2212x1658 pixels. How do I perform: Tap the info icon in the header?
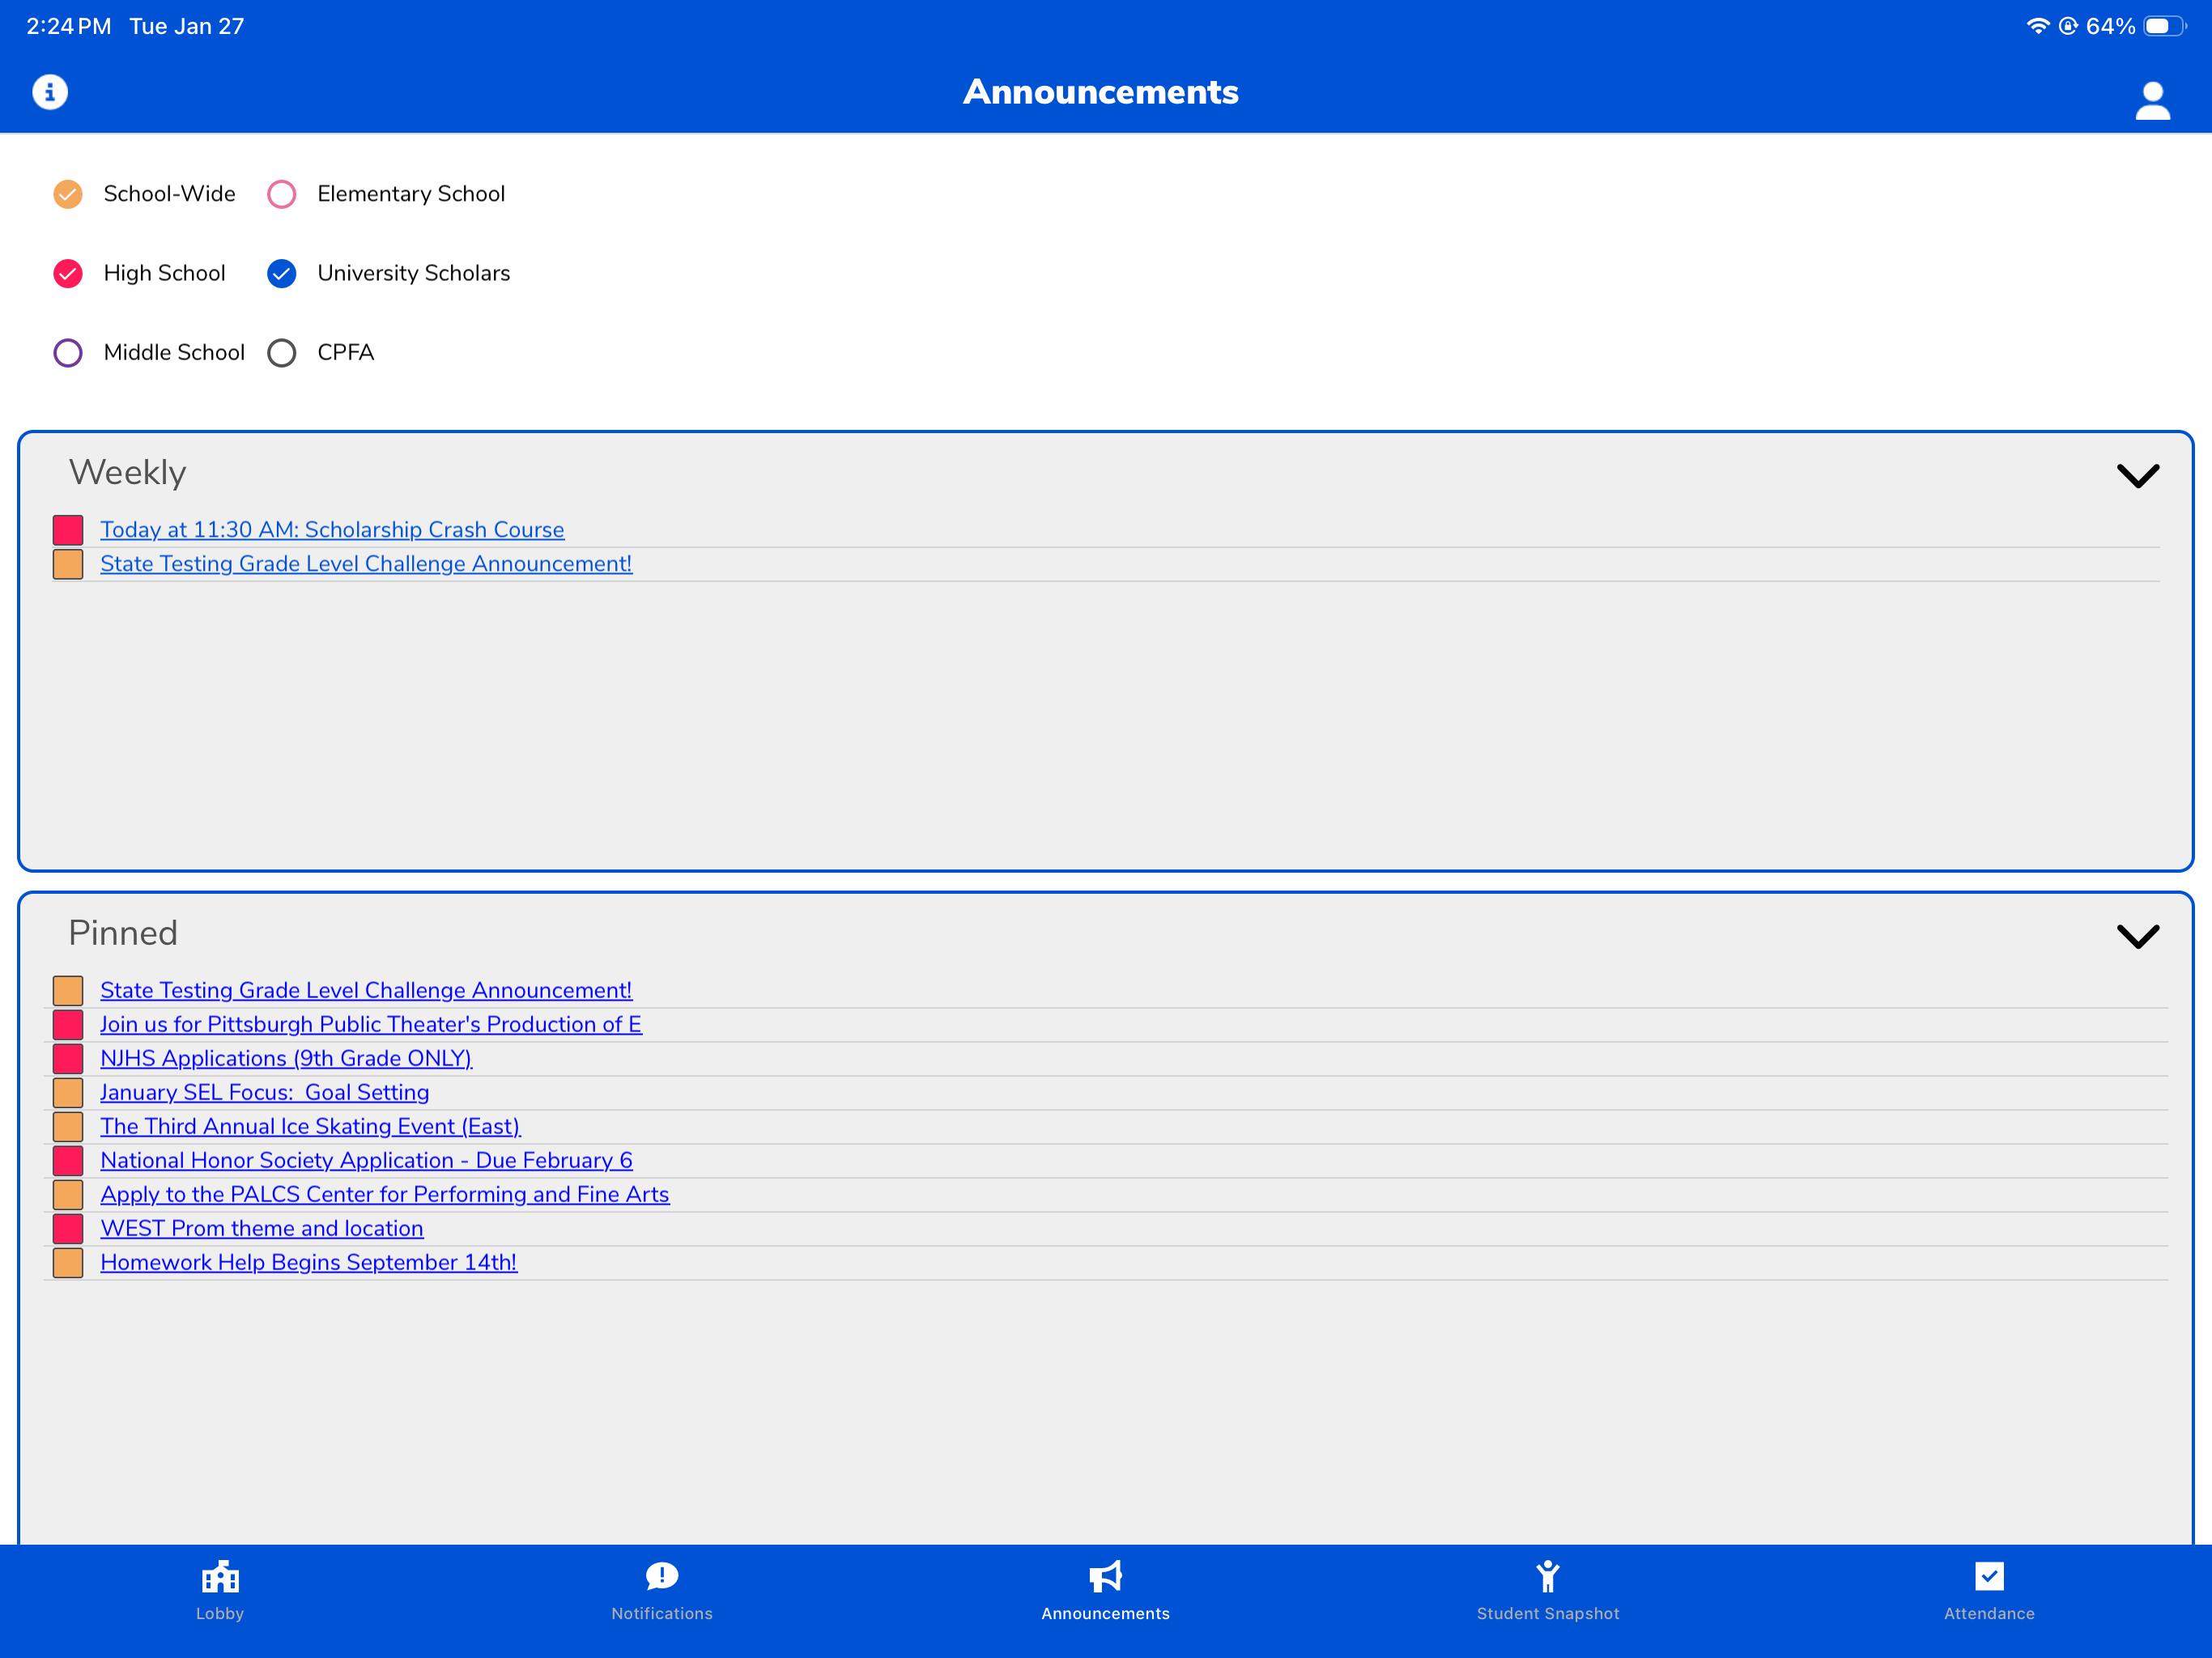(50, 92)
